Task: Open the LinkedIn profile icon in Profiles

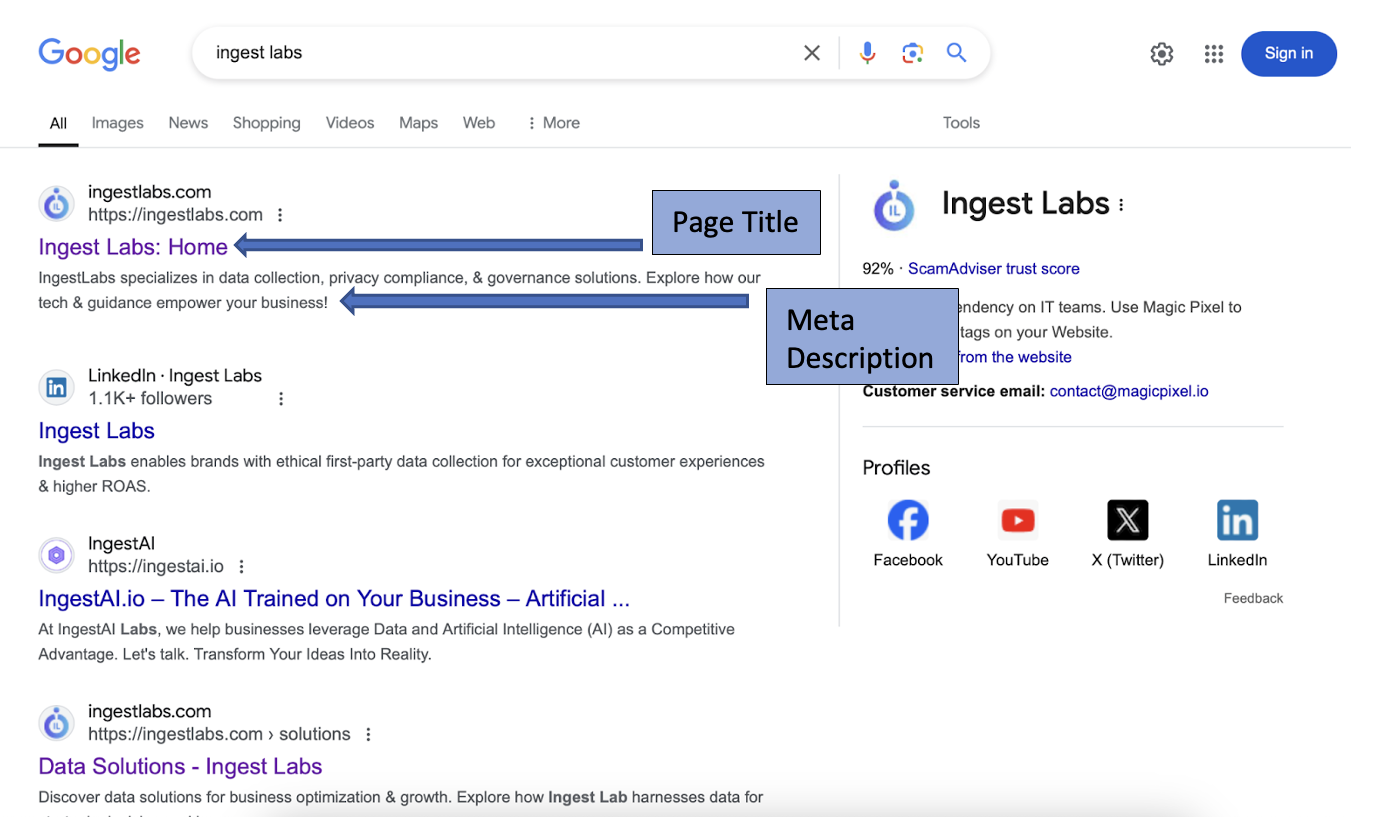Action: click(1237, 520)
